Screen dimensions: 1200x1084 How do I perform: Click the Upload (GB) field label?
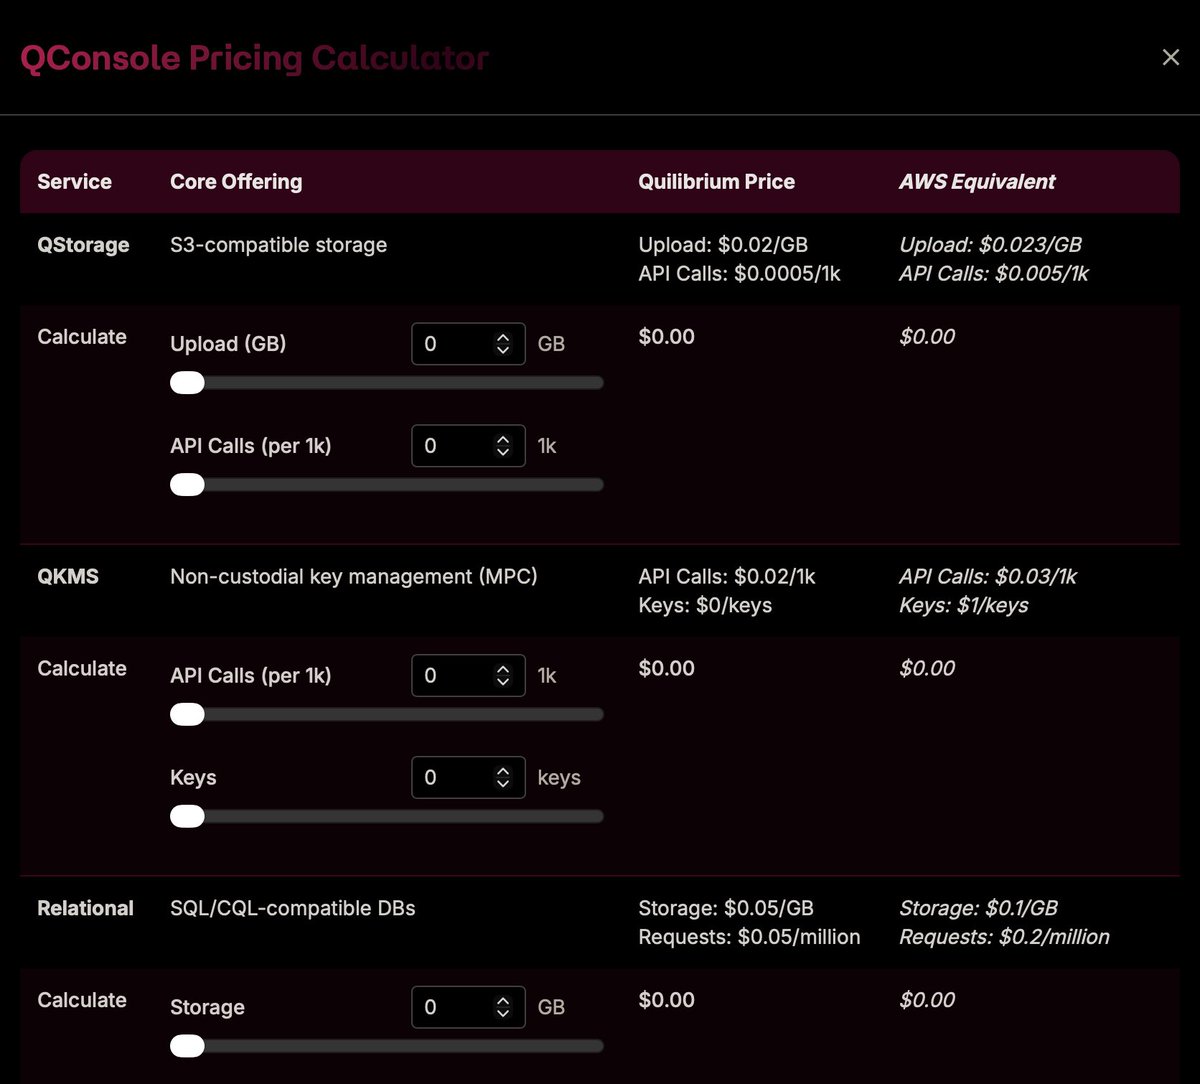tap(228, 344)
